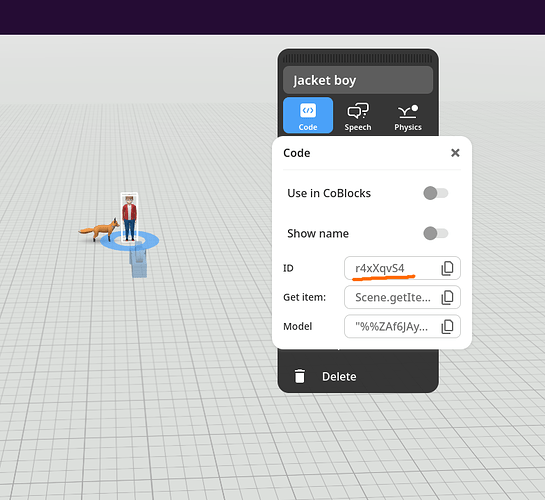
Task: Select the Jacket boy character in scene
Action: [x=129, y=218]
